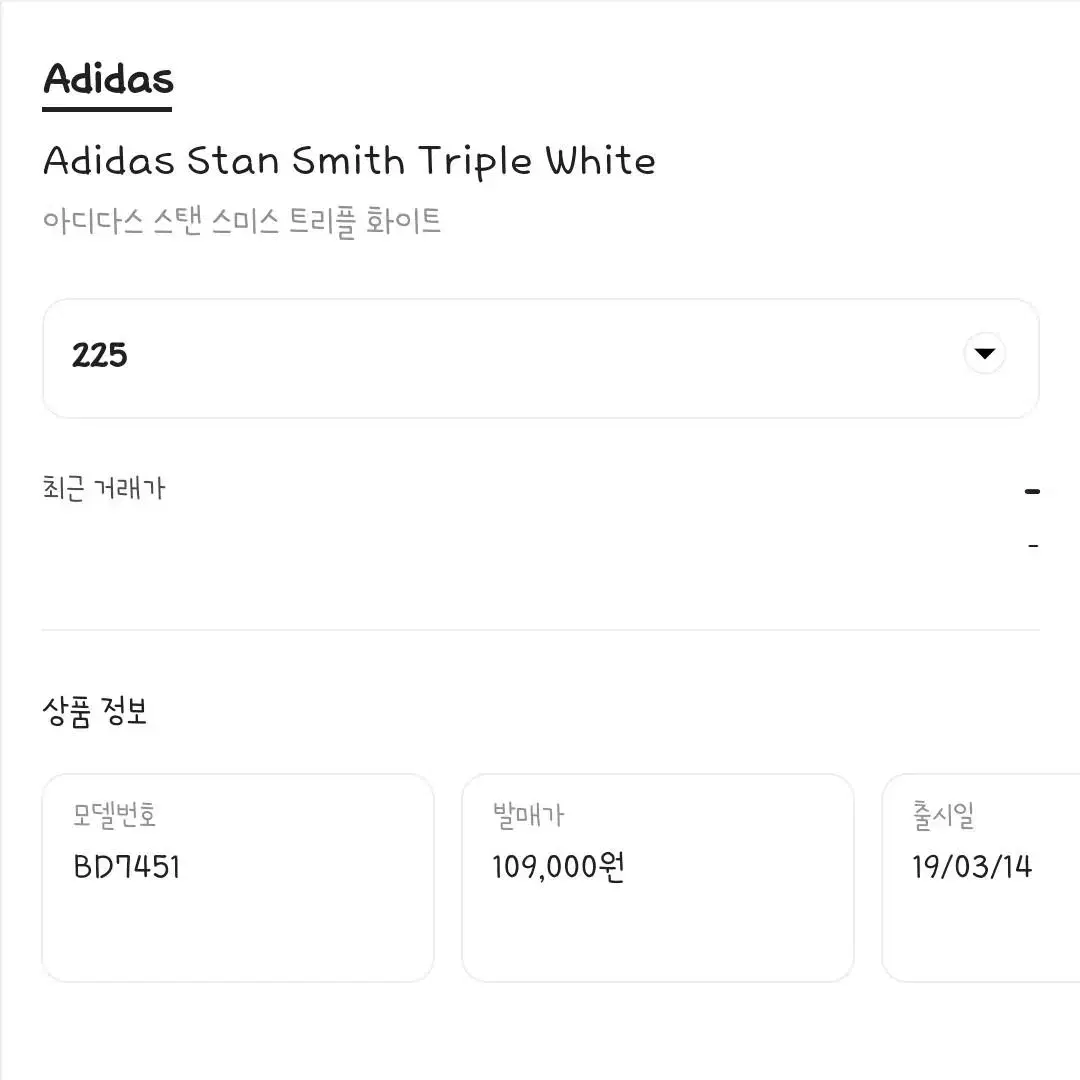The width and height of the screenshot is (1080, 1080).
Task: Click the 모델번호 label text
Action: tap(114, 815)
